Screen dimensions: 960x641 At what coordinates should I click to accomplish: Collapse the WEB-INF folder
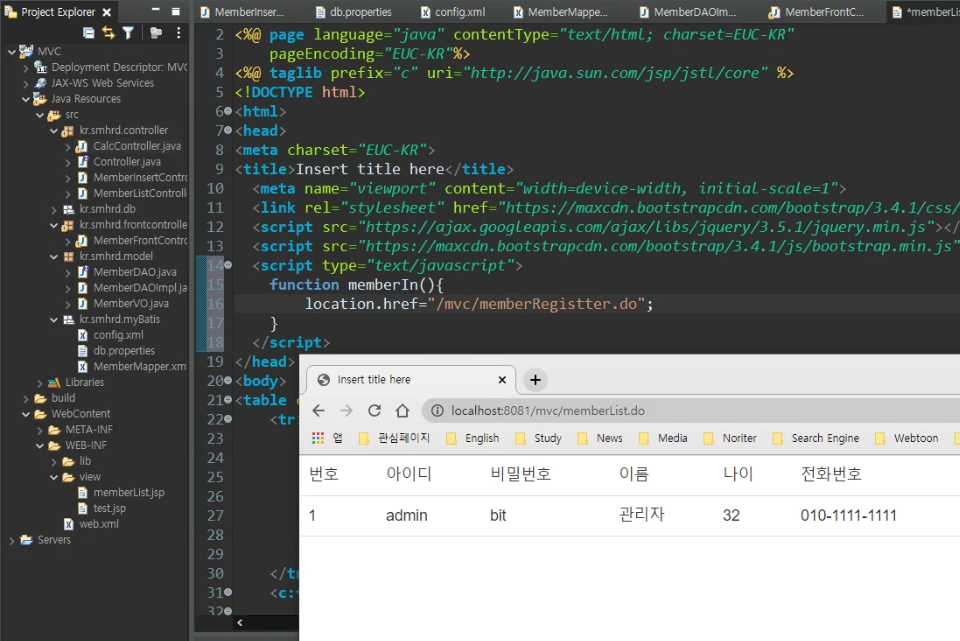tap(40, 446)
